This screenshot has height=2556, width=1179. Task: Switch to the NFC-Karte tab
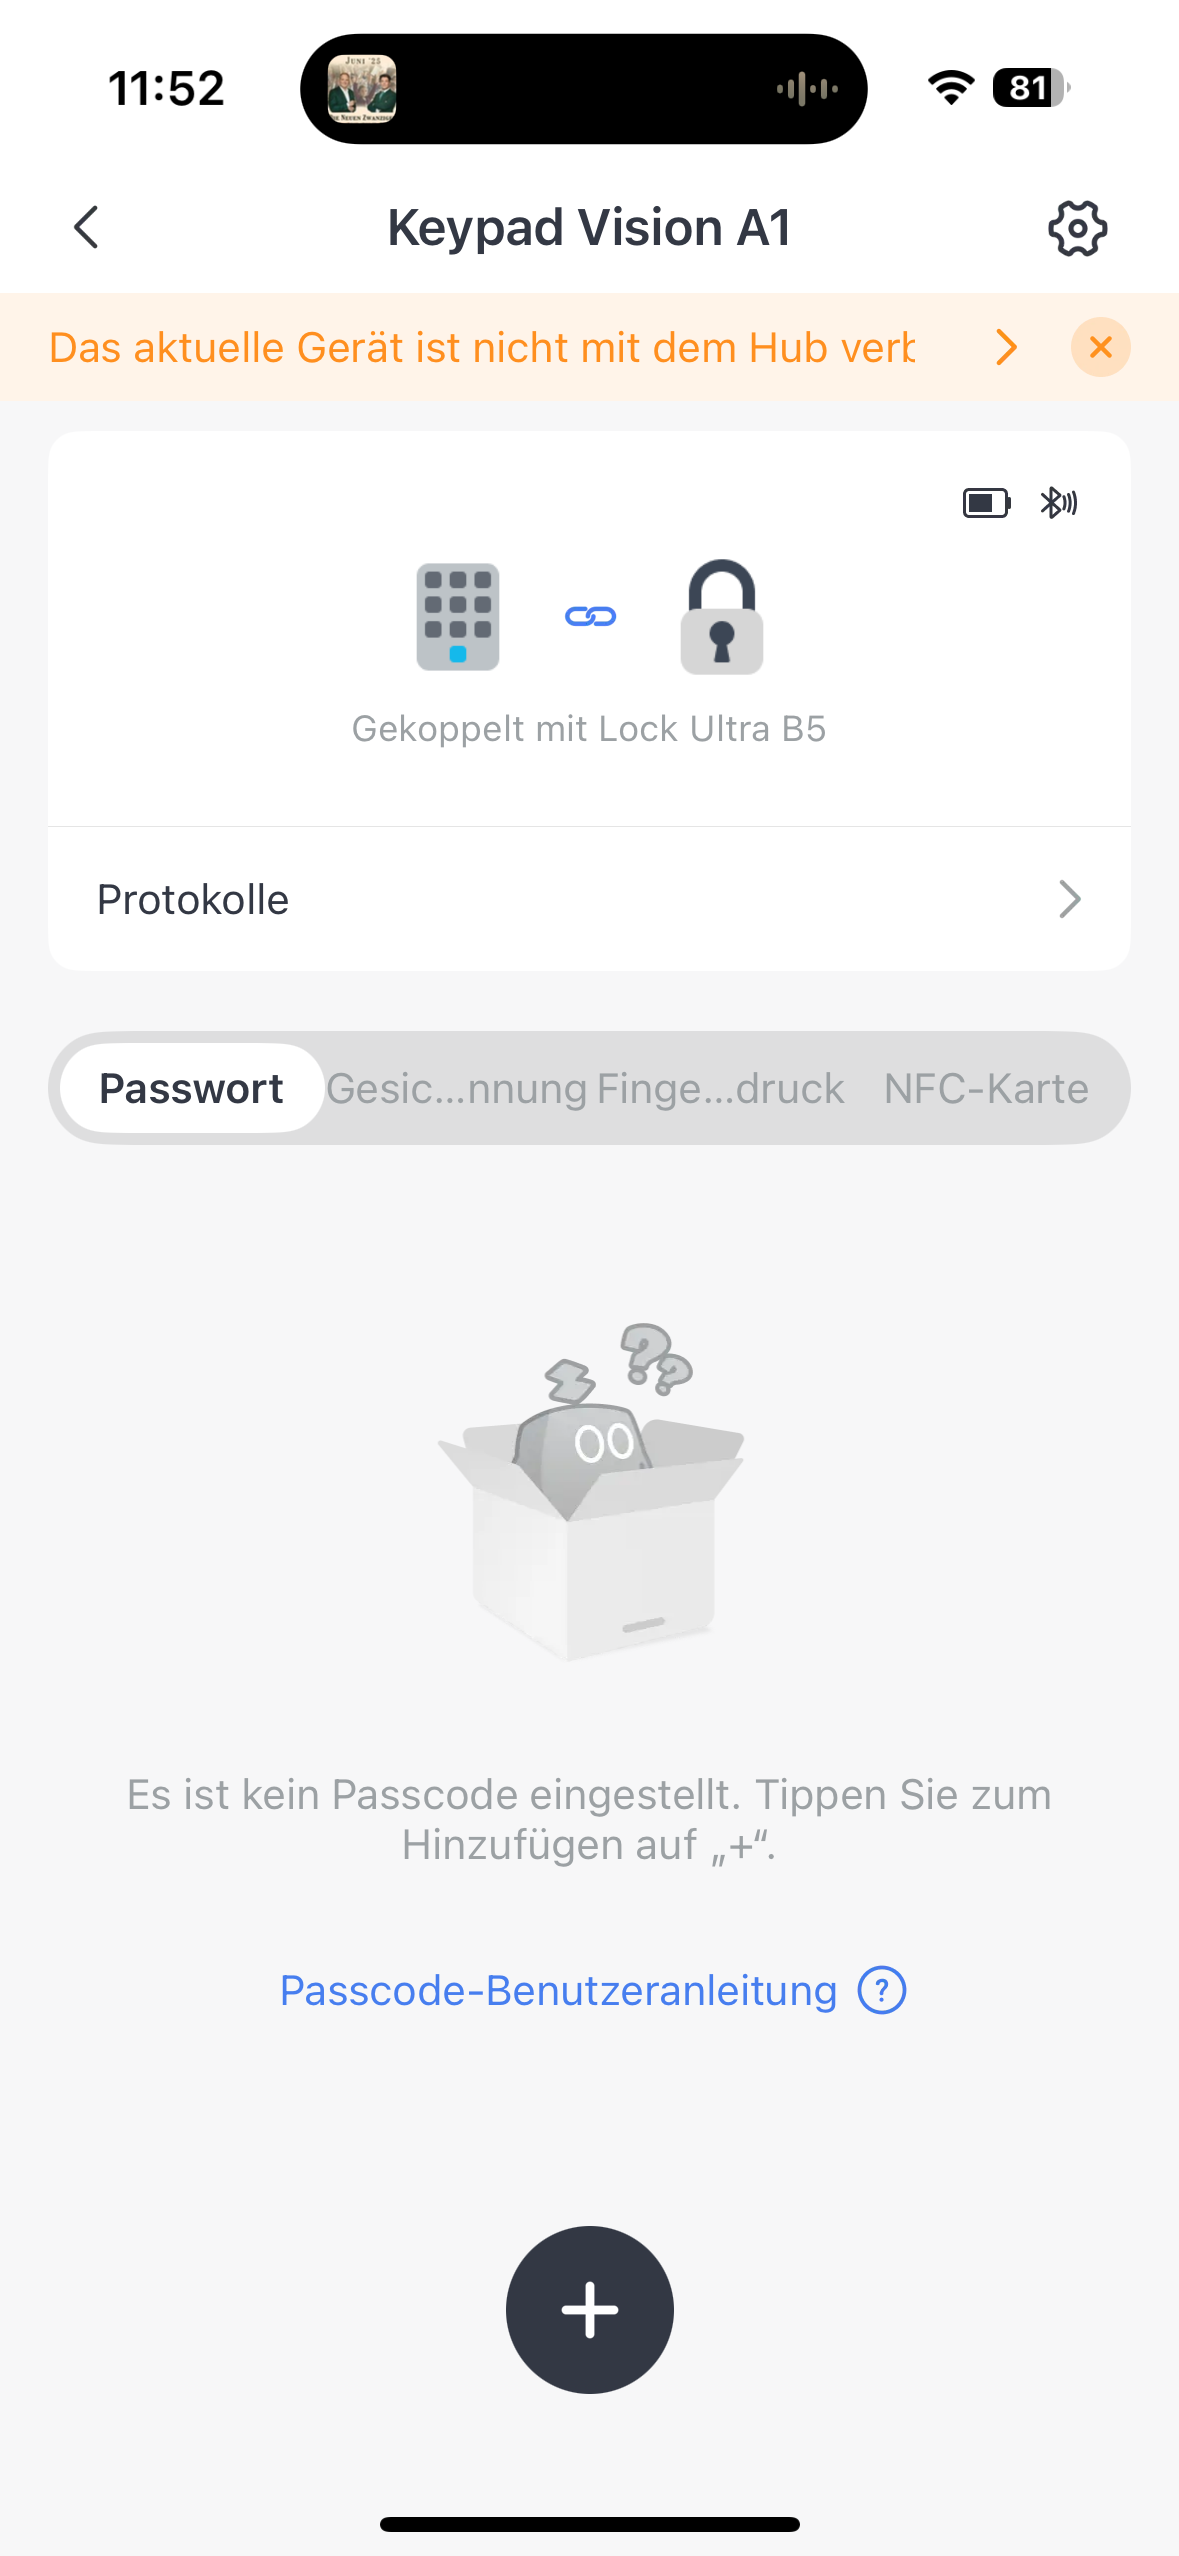click(x=985, y=1088)
